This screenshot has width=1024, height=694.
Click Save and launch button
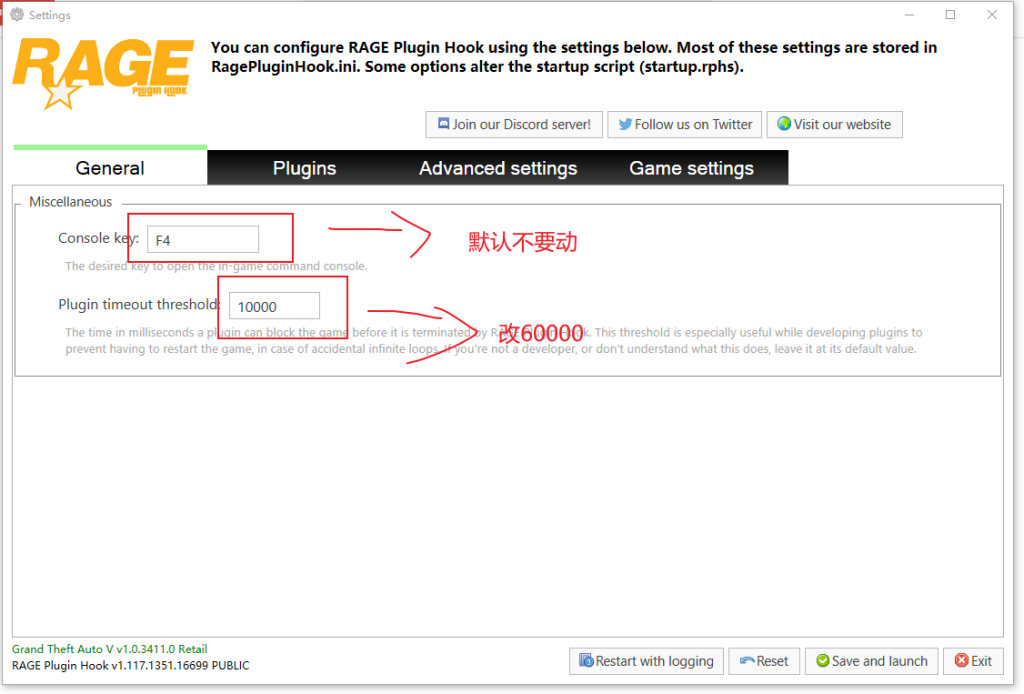(x=871, y=661)
